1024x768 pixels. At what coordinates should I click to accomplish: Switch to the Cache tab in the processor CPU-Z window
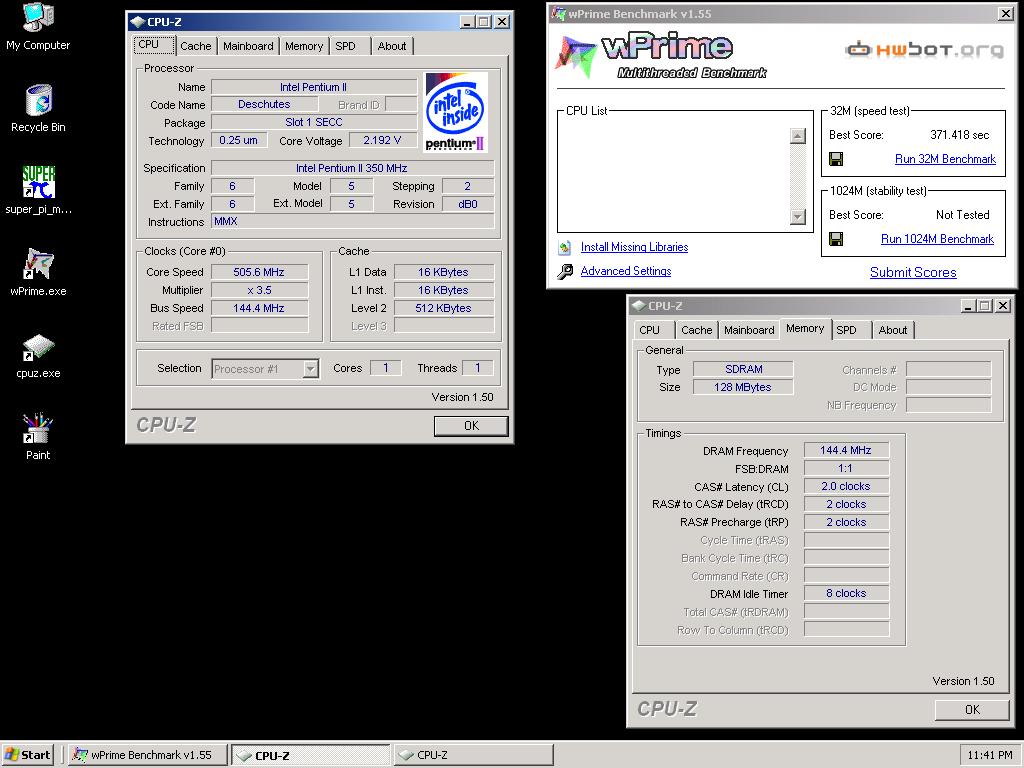[196, 46]
